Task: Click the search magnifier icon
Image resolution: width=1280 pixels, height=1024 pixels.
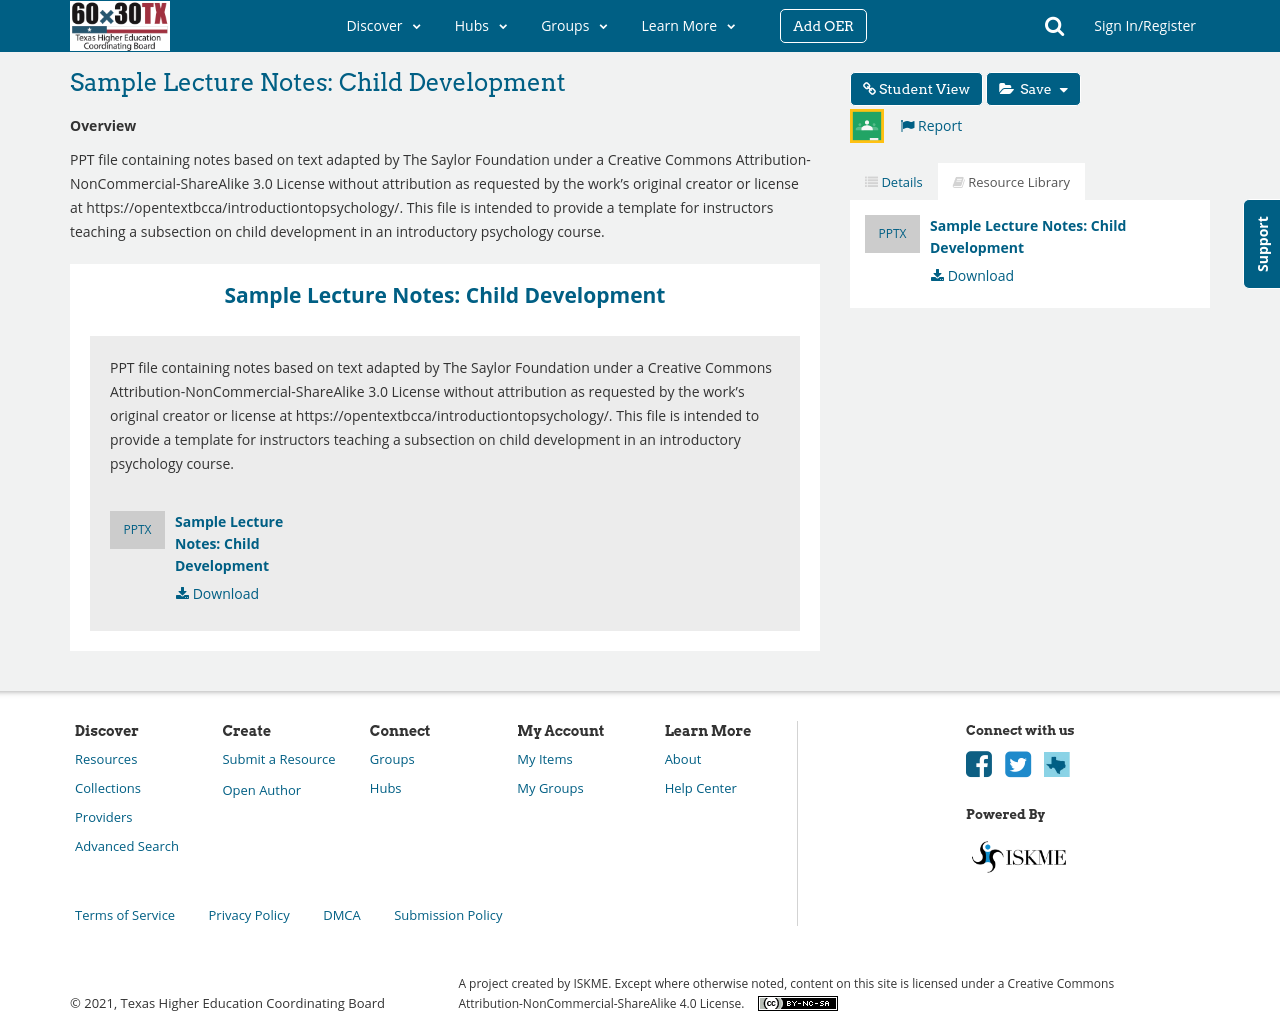Action: tap(1054, 26)
